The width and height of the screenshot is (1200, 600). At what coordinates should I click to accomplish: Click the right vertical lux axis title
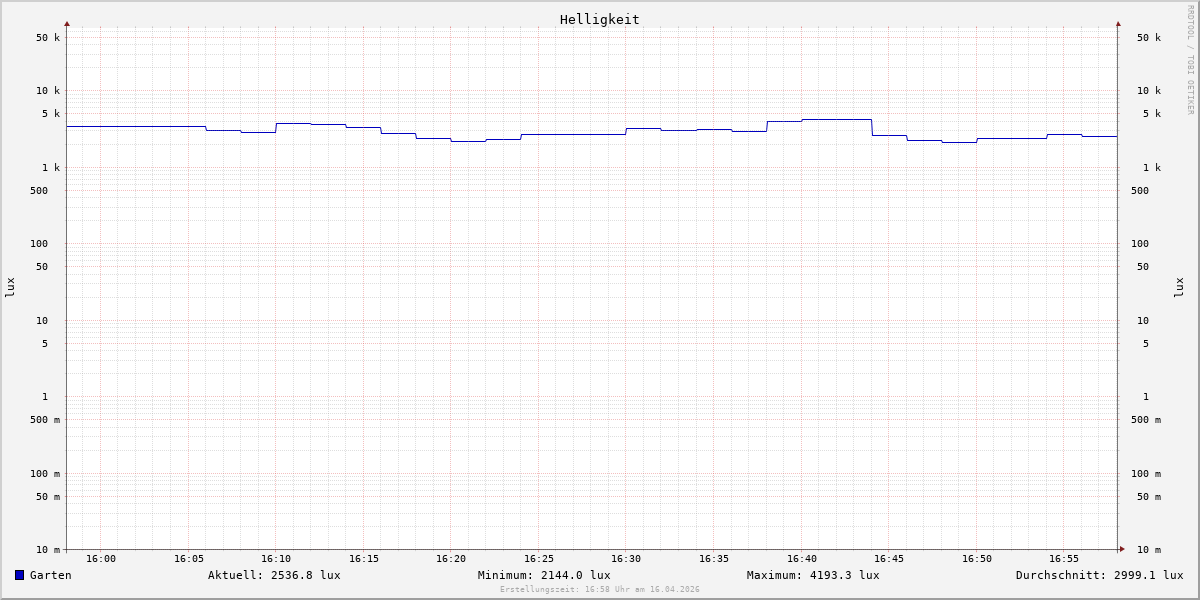[x=1179, y=287]
